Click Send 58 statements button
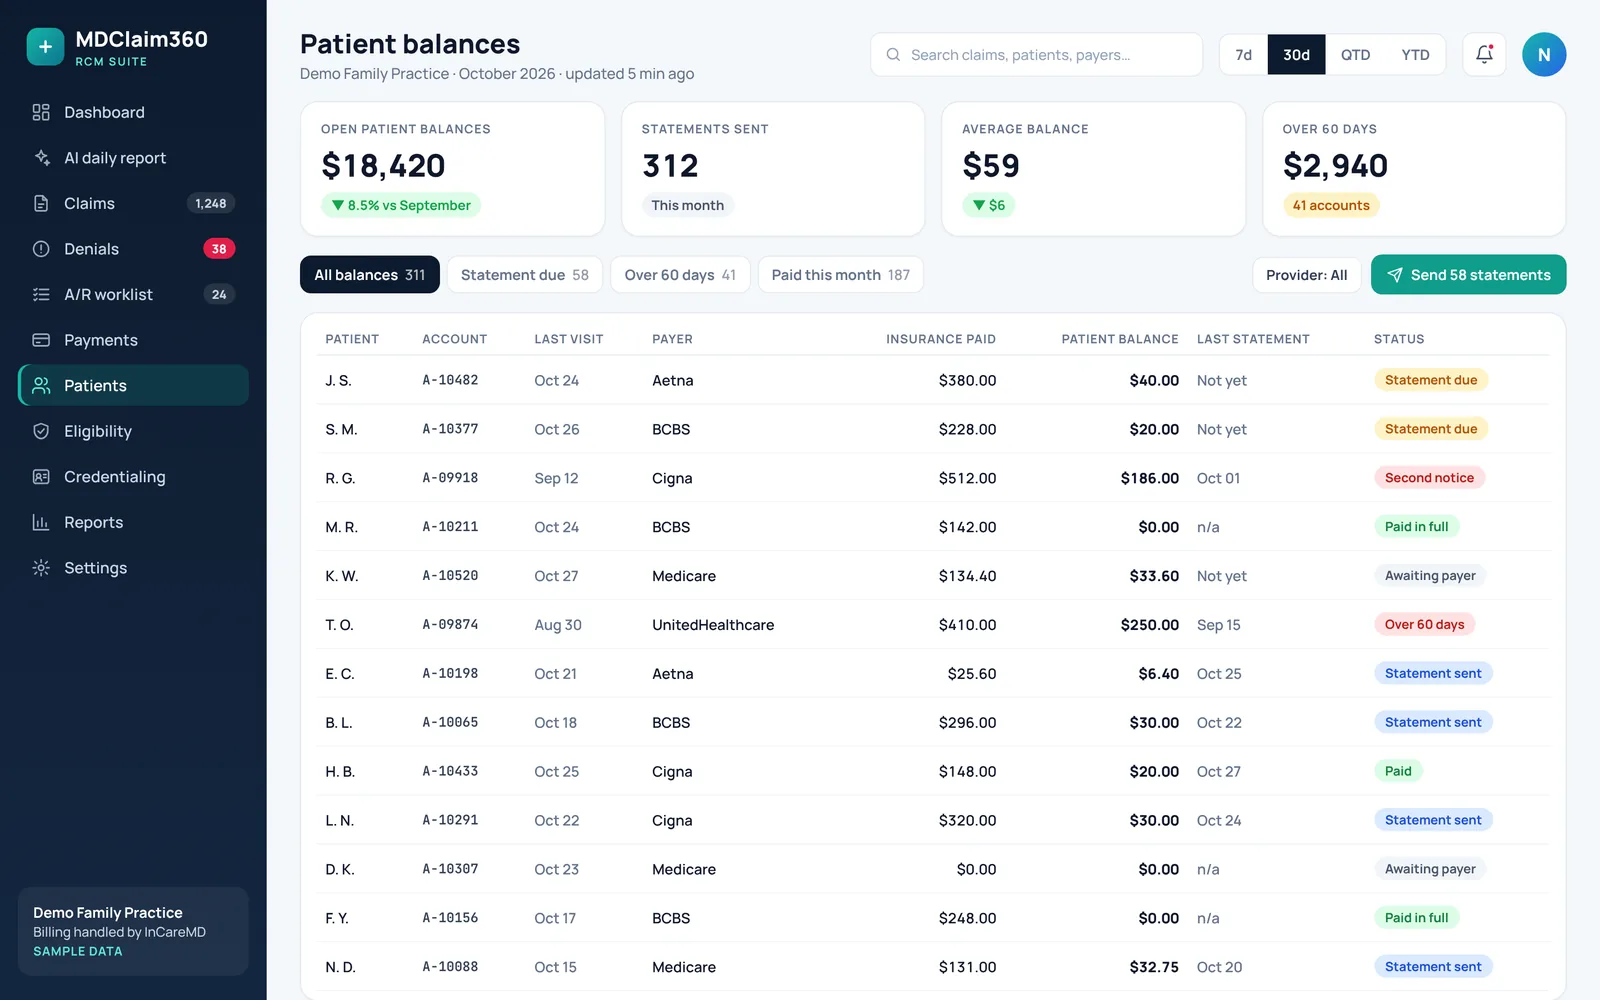The image size is (1600, 1000). 1468,275
